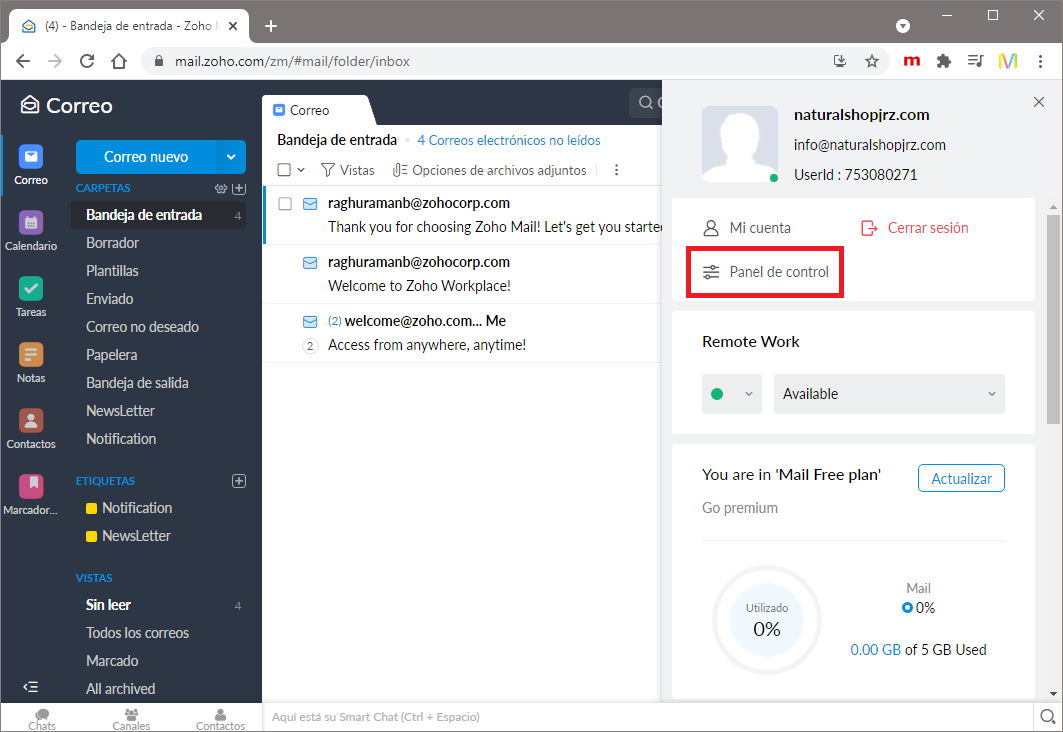This screenshot has height=732, width=1063.
Task: Open the more options three-dot menu in mail toolbar
Action: pyautogui.click(x=616, y=170)
